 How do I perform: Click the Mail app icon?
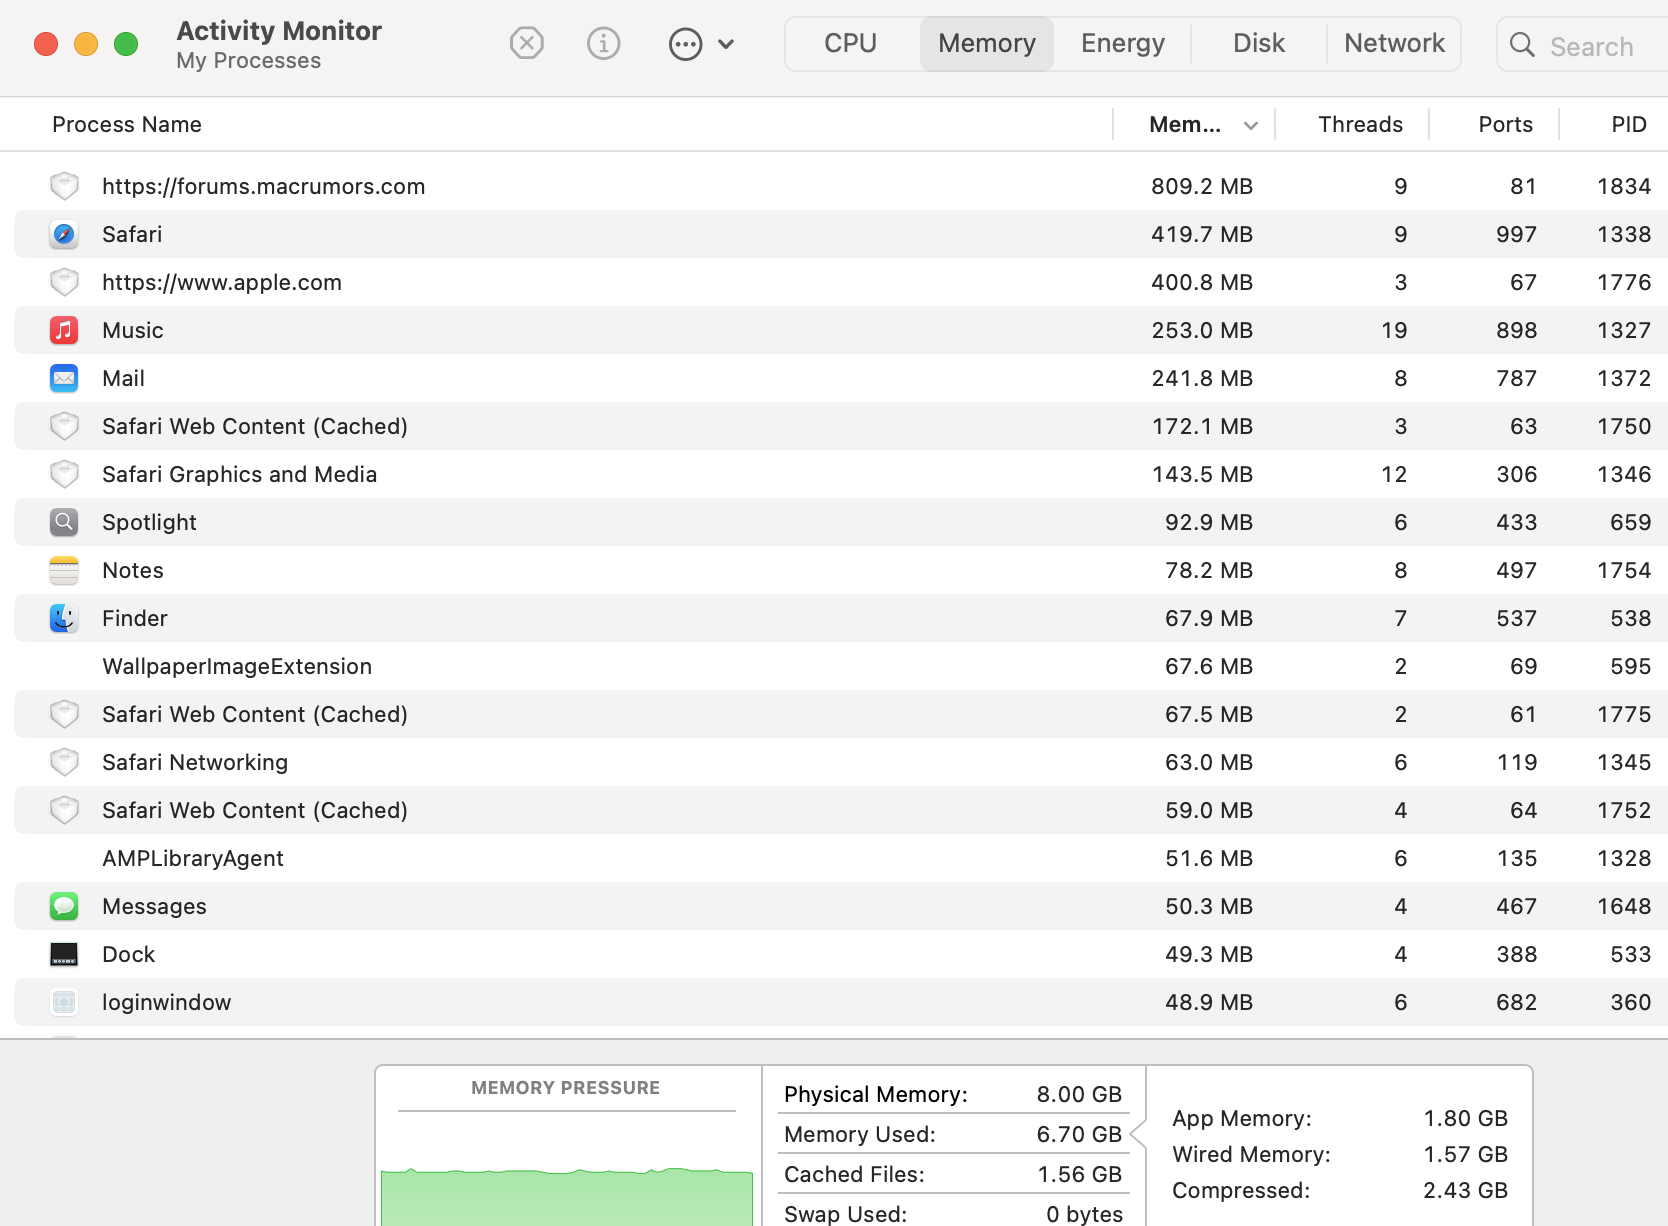[x=64, y=378]
